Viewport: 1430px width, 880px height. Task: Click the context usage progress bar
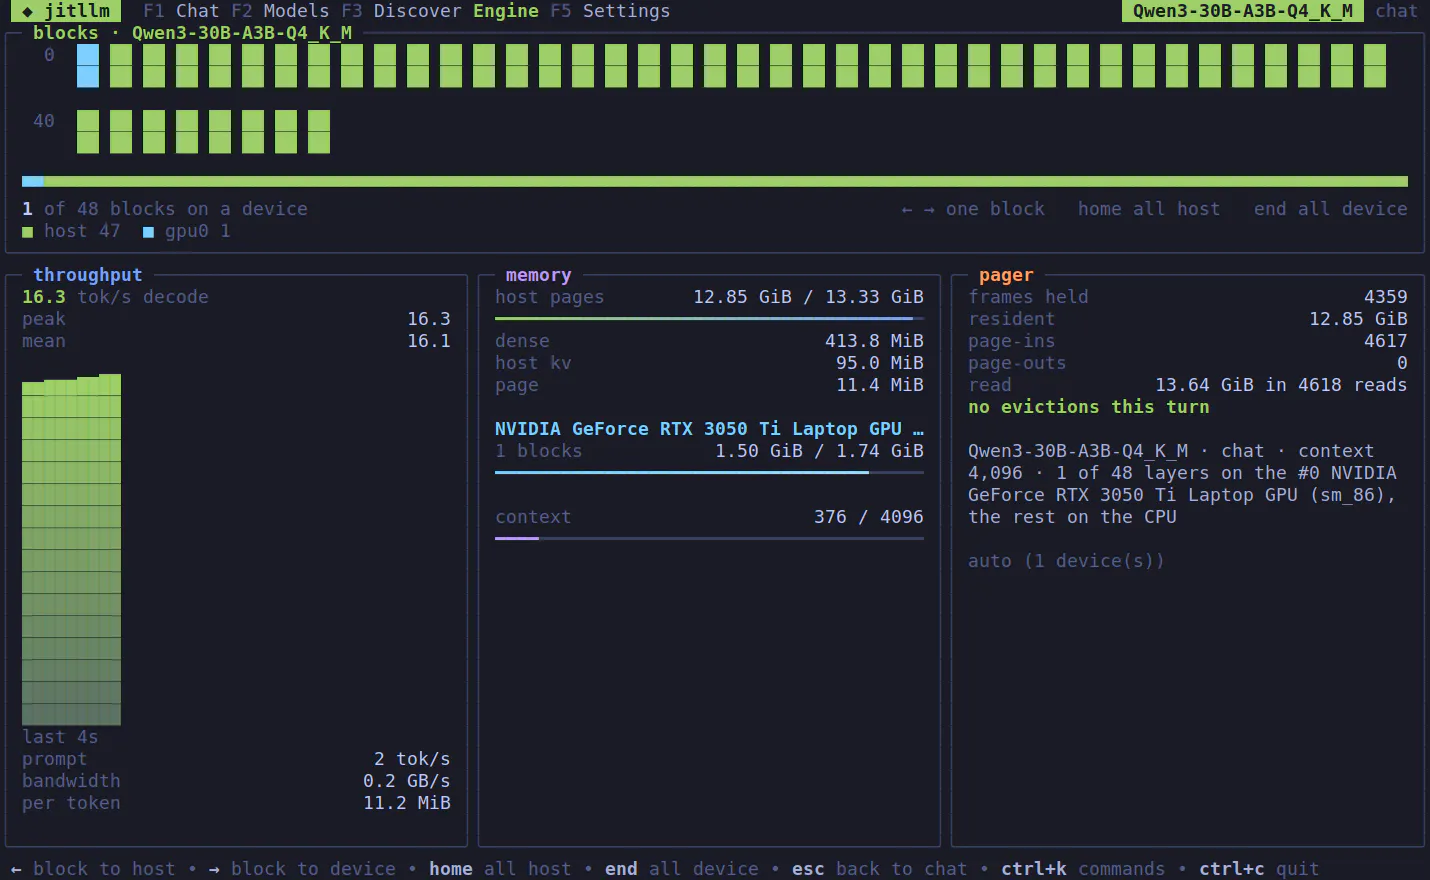[709, 539]
